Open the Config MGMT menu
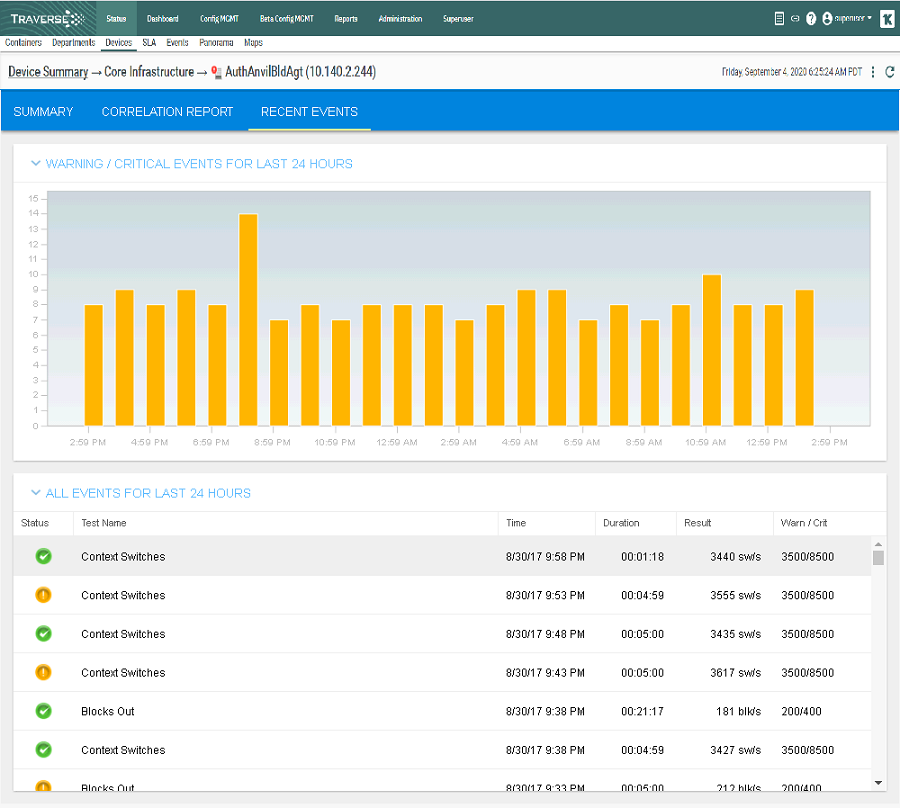Viewport: 900px width, 808px height. [219, 18]
